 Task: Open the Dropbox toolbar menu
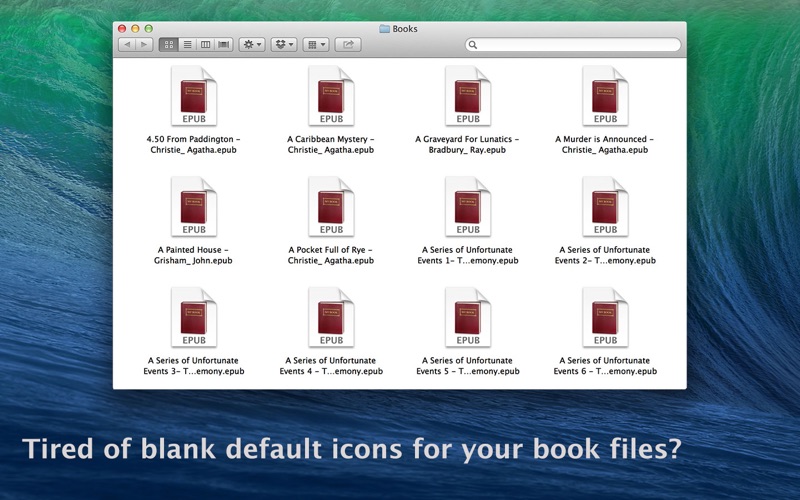tap(284, 45)
